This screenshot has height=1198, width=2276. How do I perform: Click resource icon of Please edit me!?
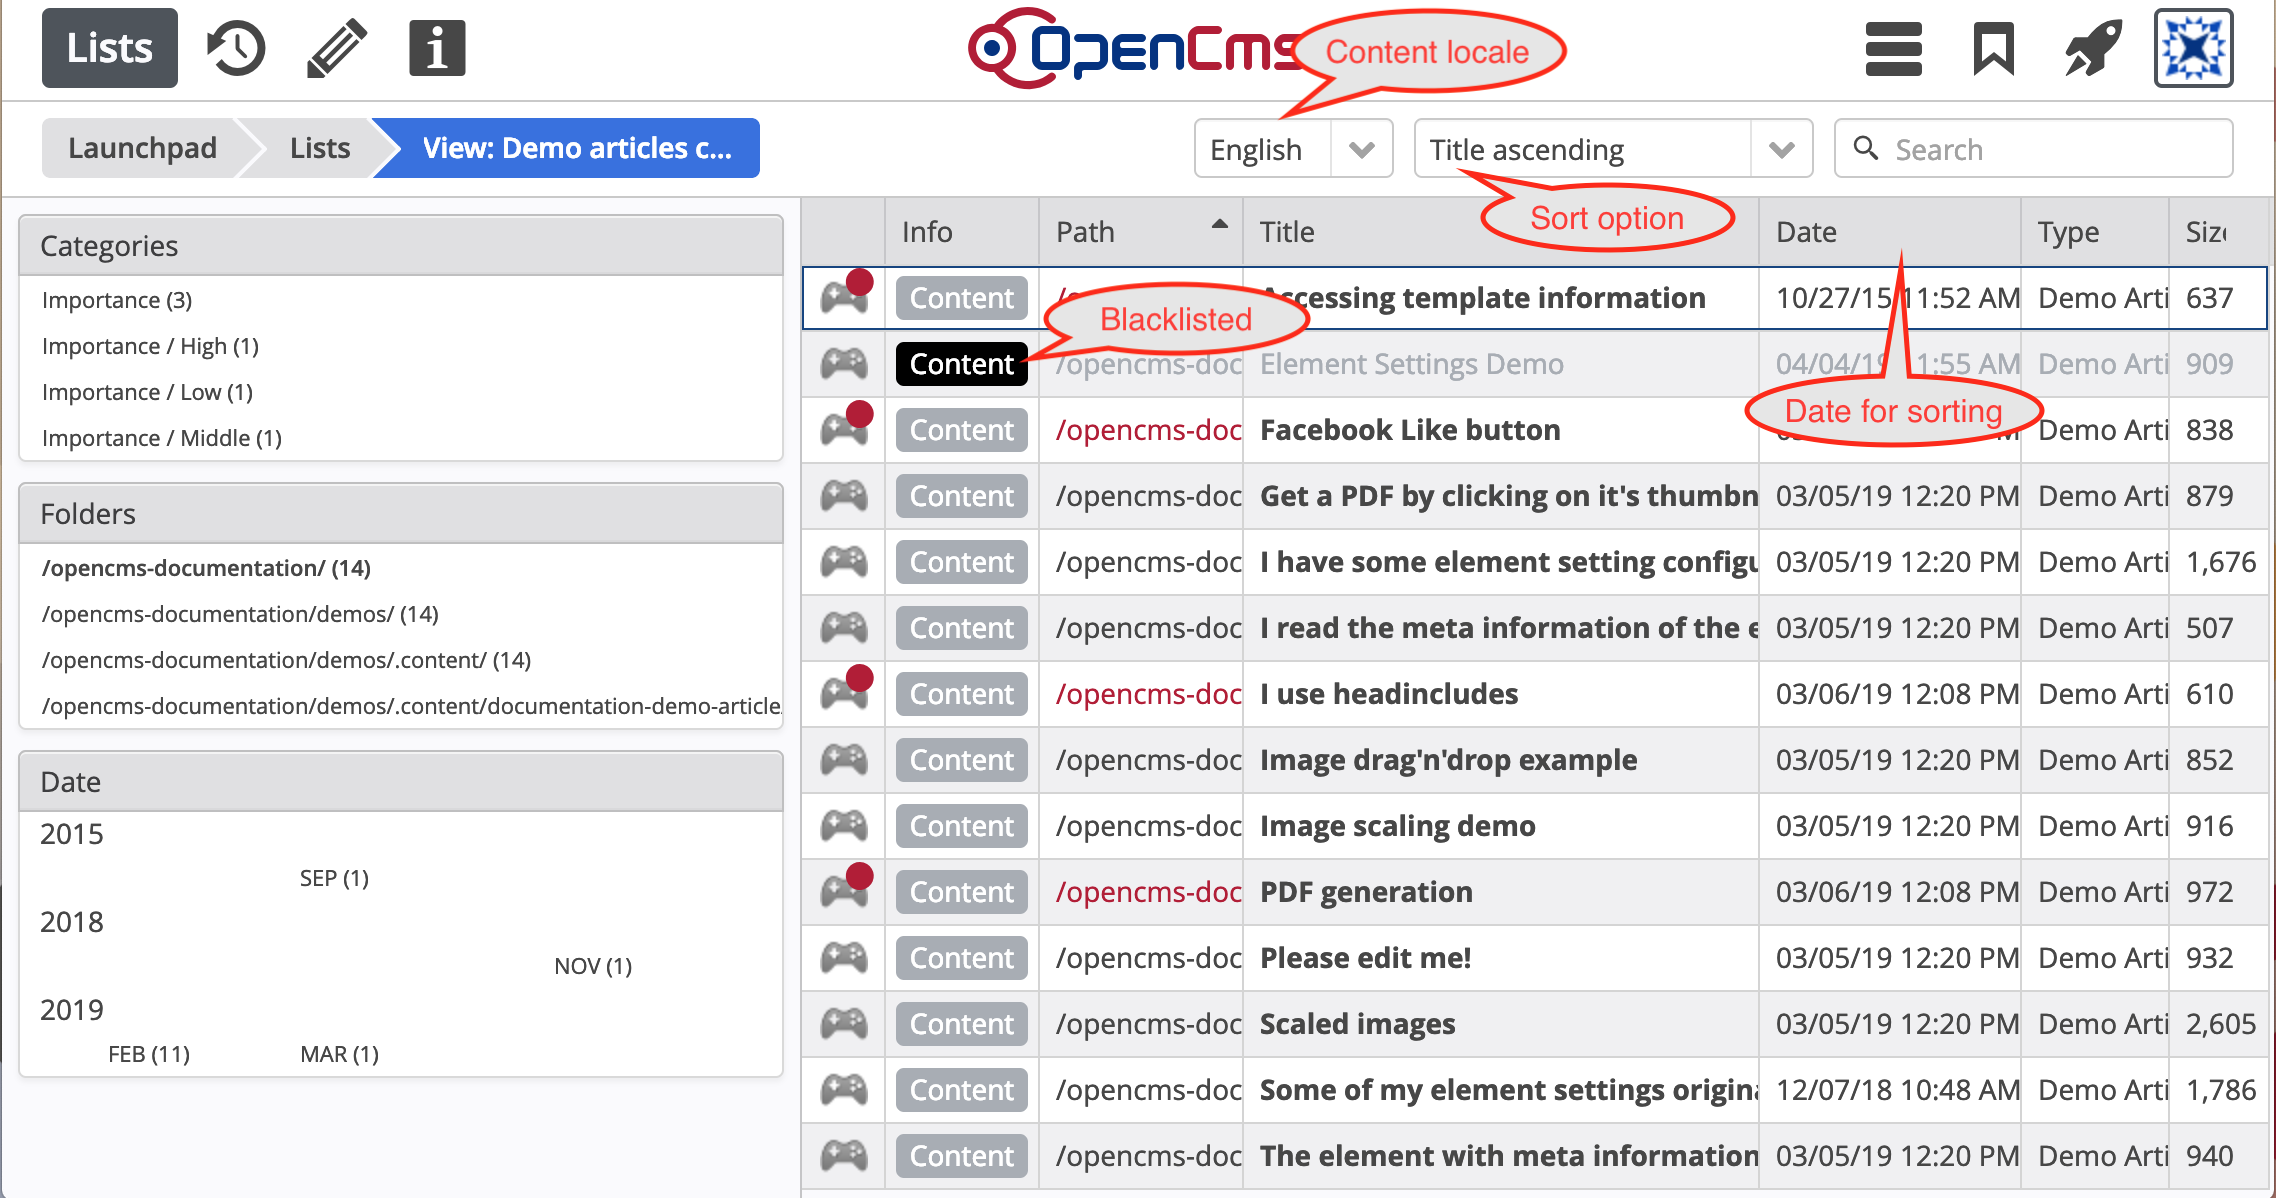(x=844, y=957)
